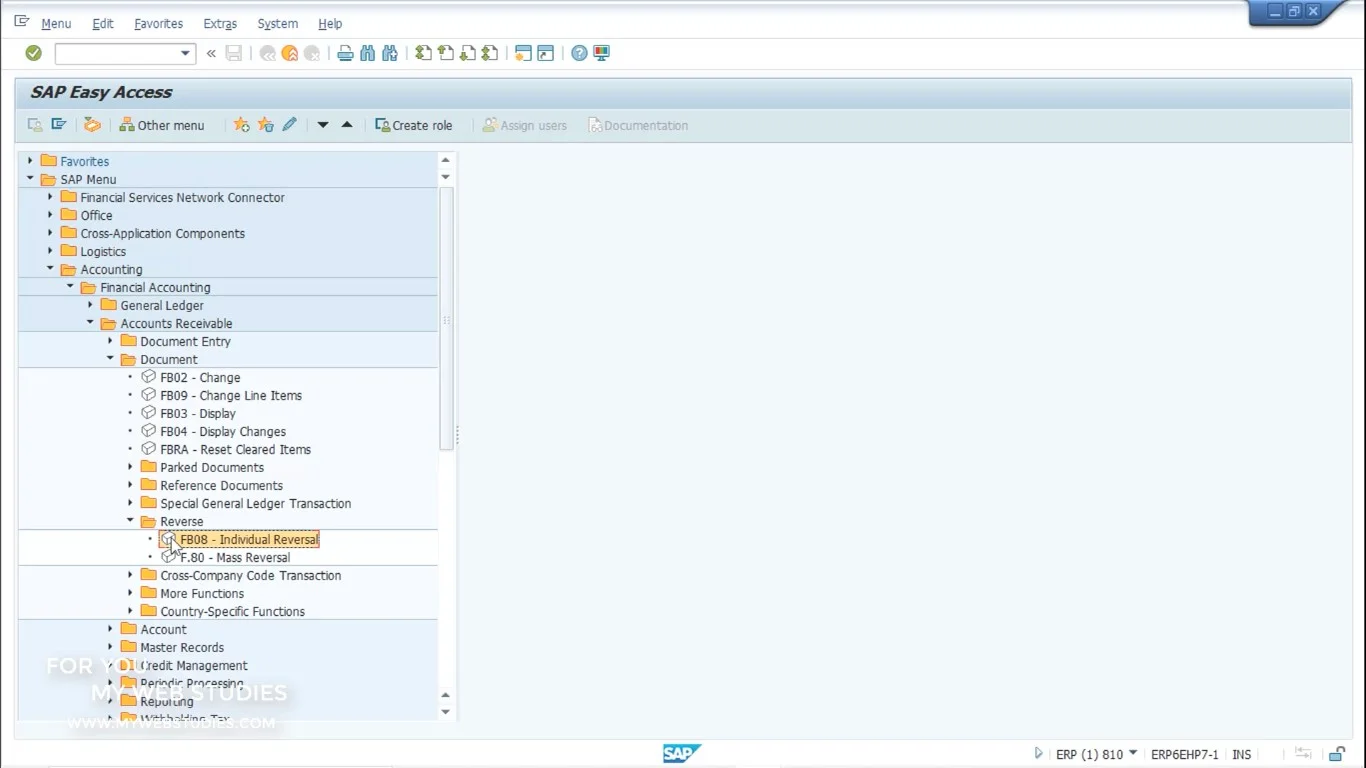
Task: Click the Create role button
Action: 414,125
